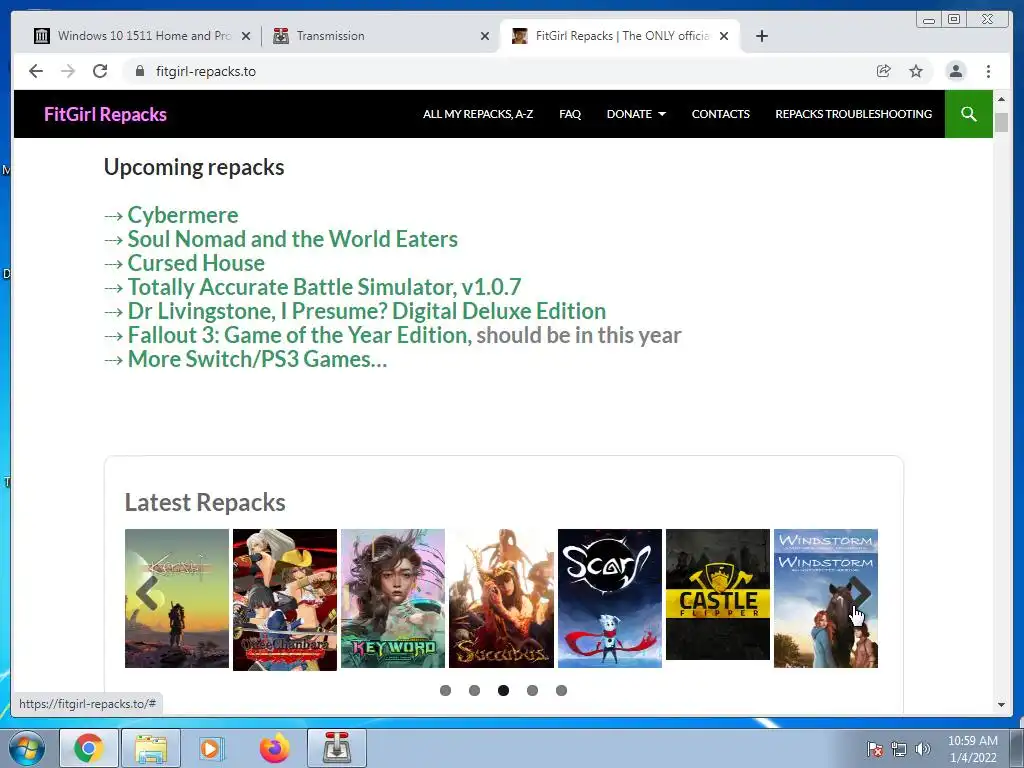This screenshot has height=768, width=1024.
Task: Open the FAQ menu item
Action: (570, 114)
